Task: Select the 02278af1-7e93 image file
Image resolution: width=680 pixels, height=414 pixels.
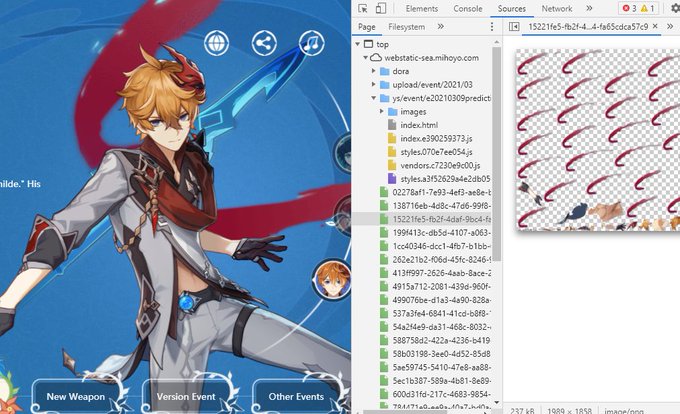Action: [441, 192]
